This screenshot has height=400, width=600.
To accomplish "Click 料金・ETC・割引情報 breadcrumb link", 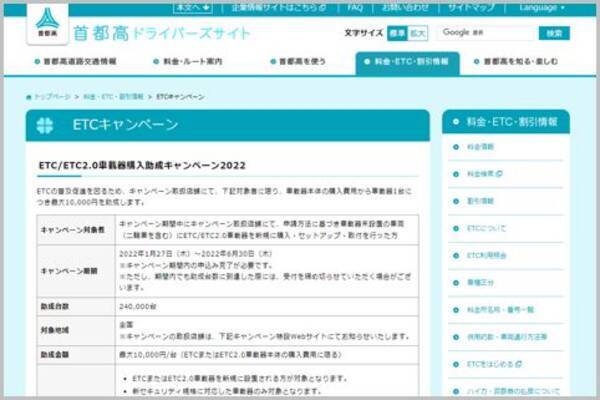I will [x=113, y=96].
